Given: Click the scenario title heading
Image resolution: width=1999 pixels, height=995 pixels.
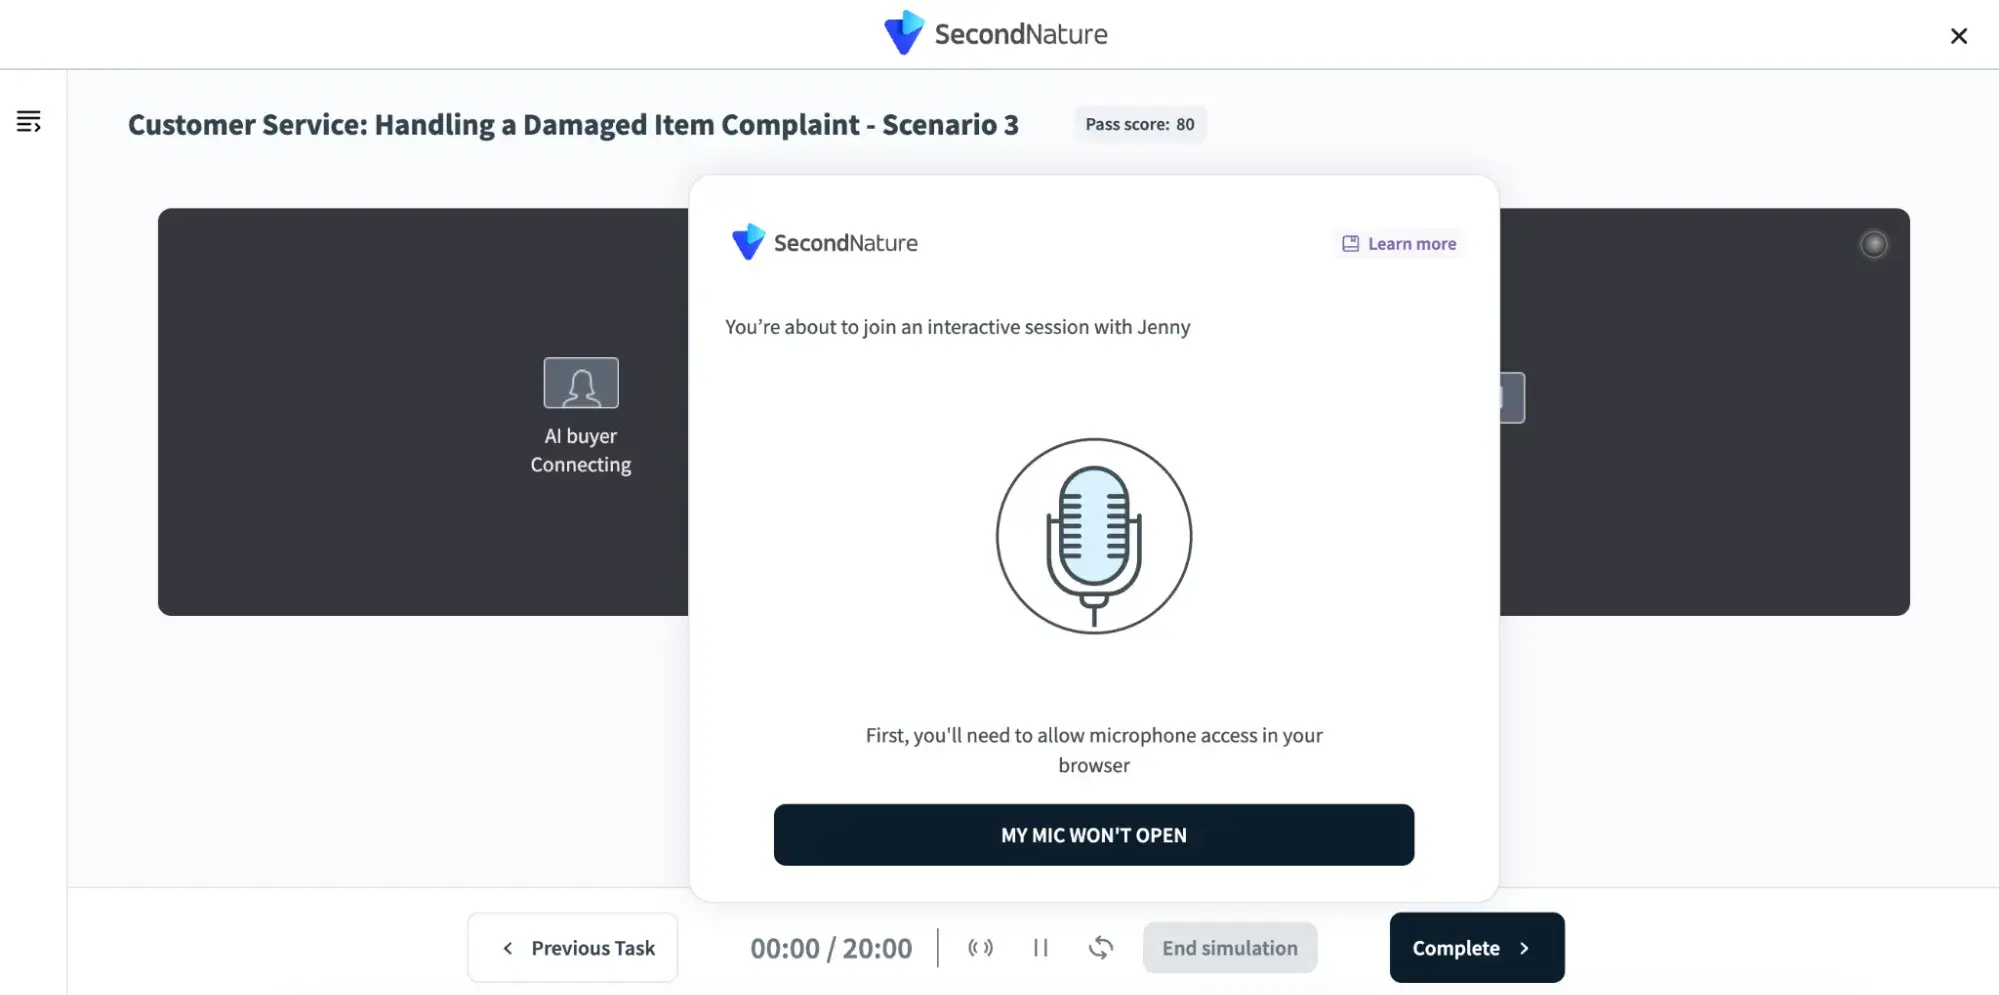Looking at the screenshot, I should pos(573,125).
